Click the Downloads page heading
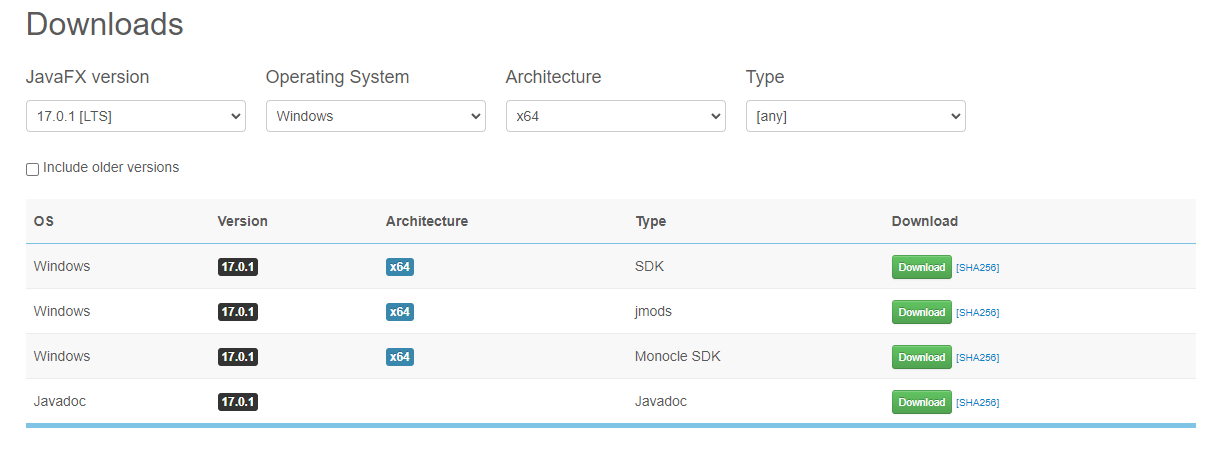Screen dimensions: 1231x452 pos(105,24)
